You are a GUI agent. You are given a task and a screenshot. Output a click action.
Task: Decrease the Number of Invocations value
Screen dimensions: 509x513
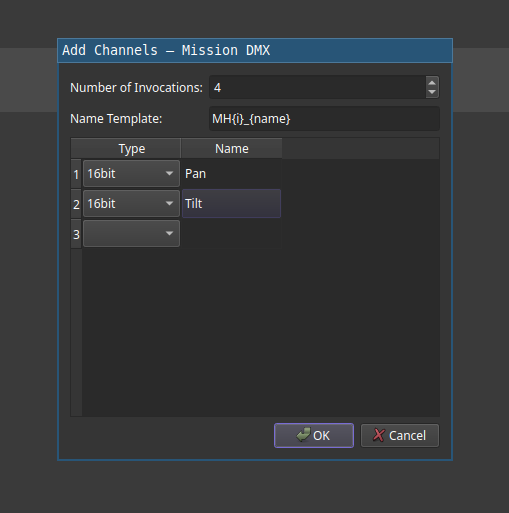432,92
